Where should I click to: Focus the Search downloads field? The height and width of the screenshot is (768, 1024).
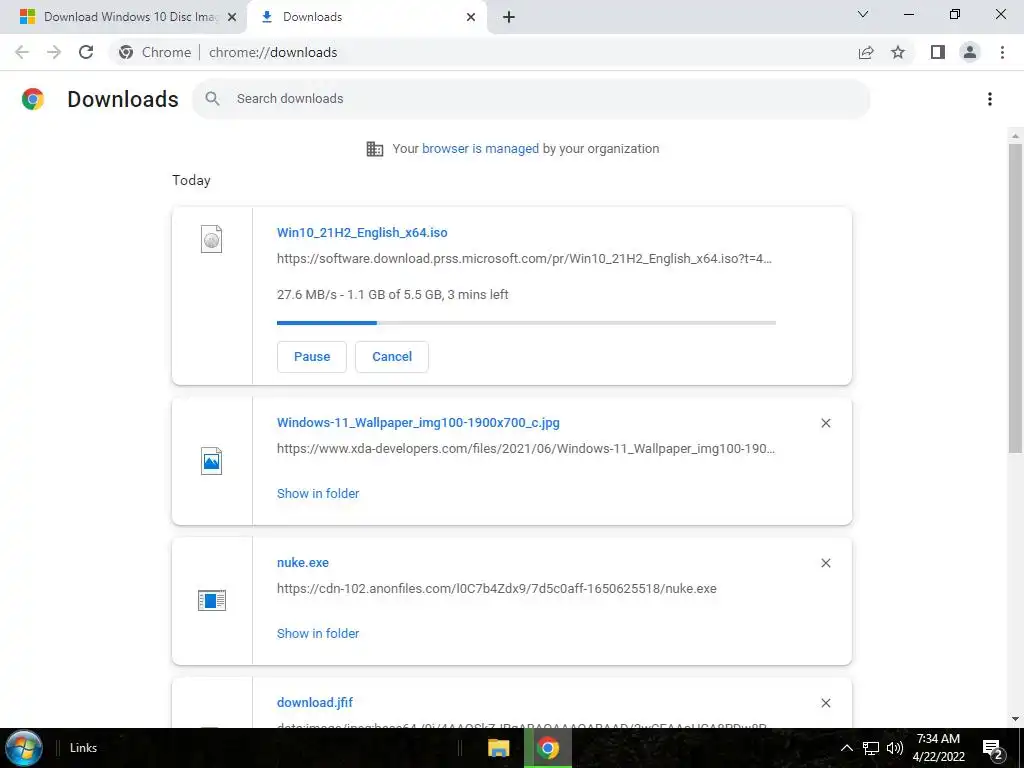pyautogui.click(x=531, y=99)
